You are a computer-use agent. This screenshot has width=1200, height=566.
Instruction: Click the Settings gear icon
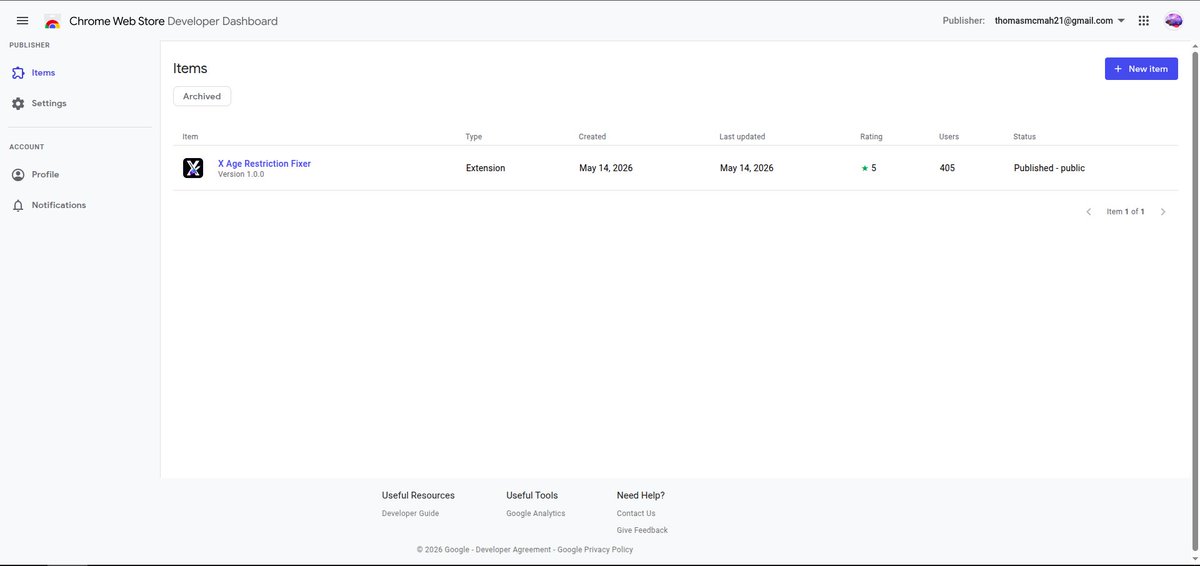[x=18, y=103]
